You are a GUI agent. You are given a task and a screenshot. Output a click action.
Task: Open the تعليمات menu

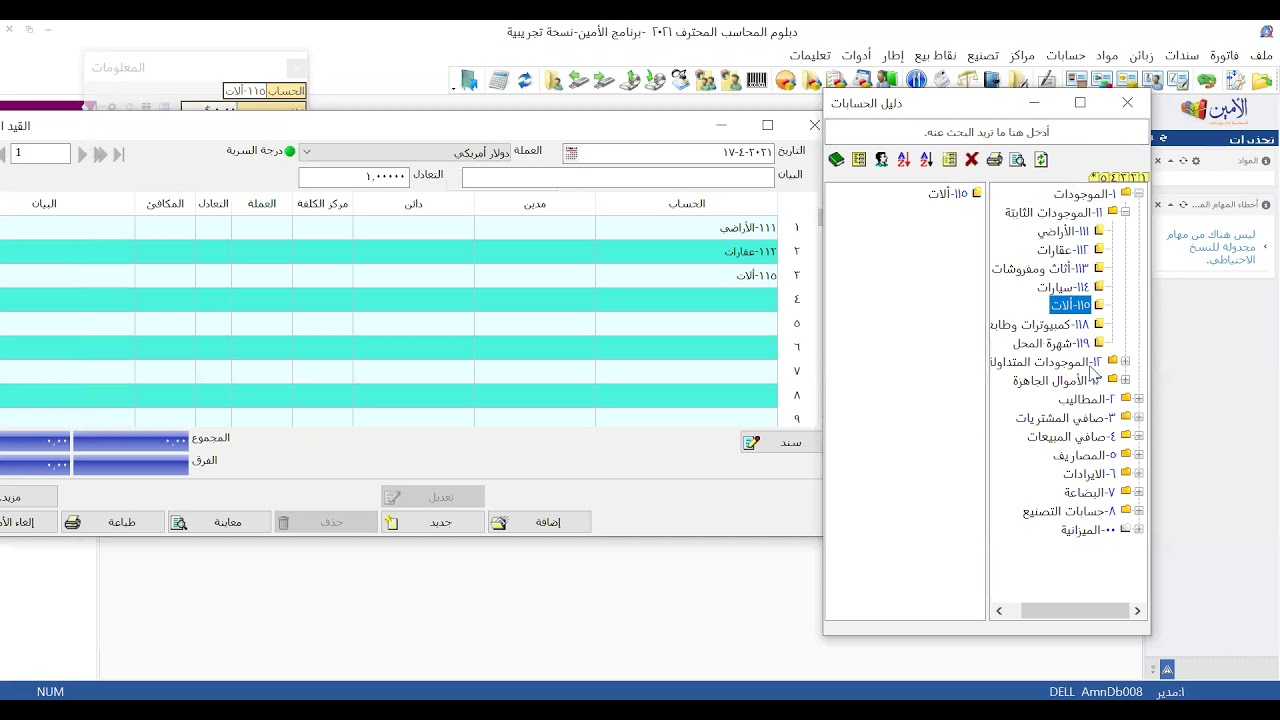tap(810, 56)
